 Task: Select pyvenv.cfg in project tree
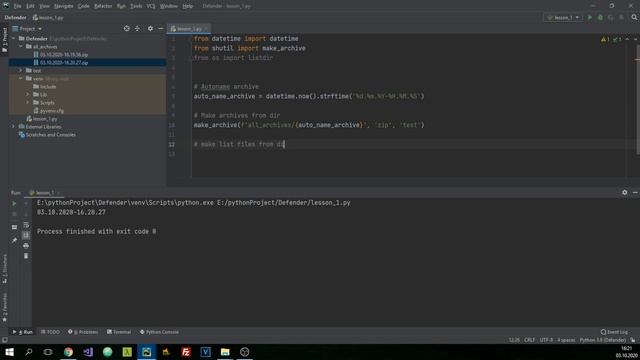tap(52, 111)
